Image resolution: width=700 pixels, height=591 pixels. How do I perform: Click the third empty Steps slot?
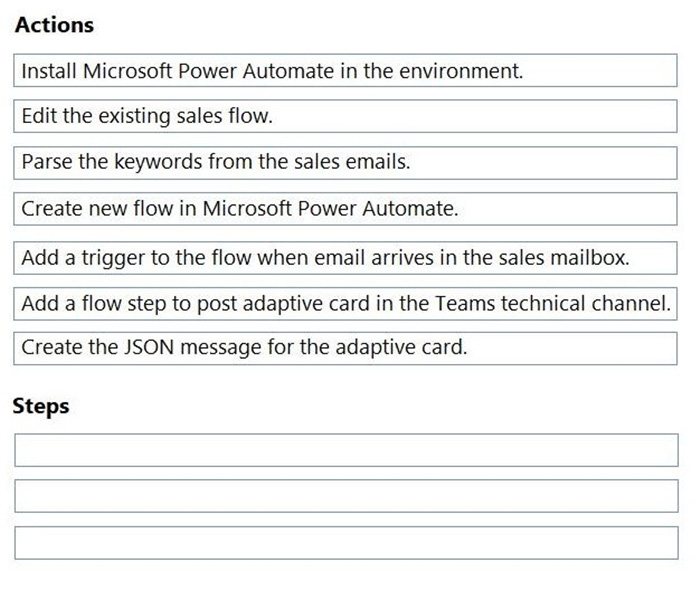click(346, 543)
